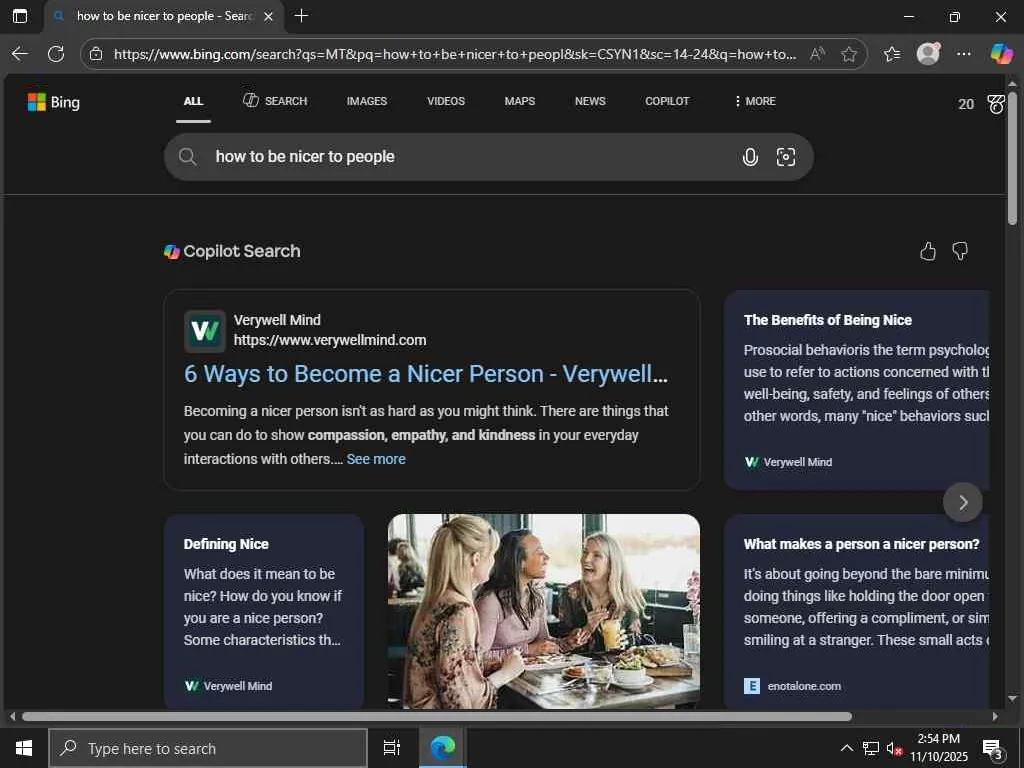Select the ALL results tab

[193, 101]
